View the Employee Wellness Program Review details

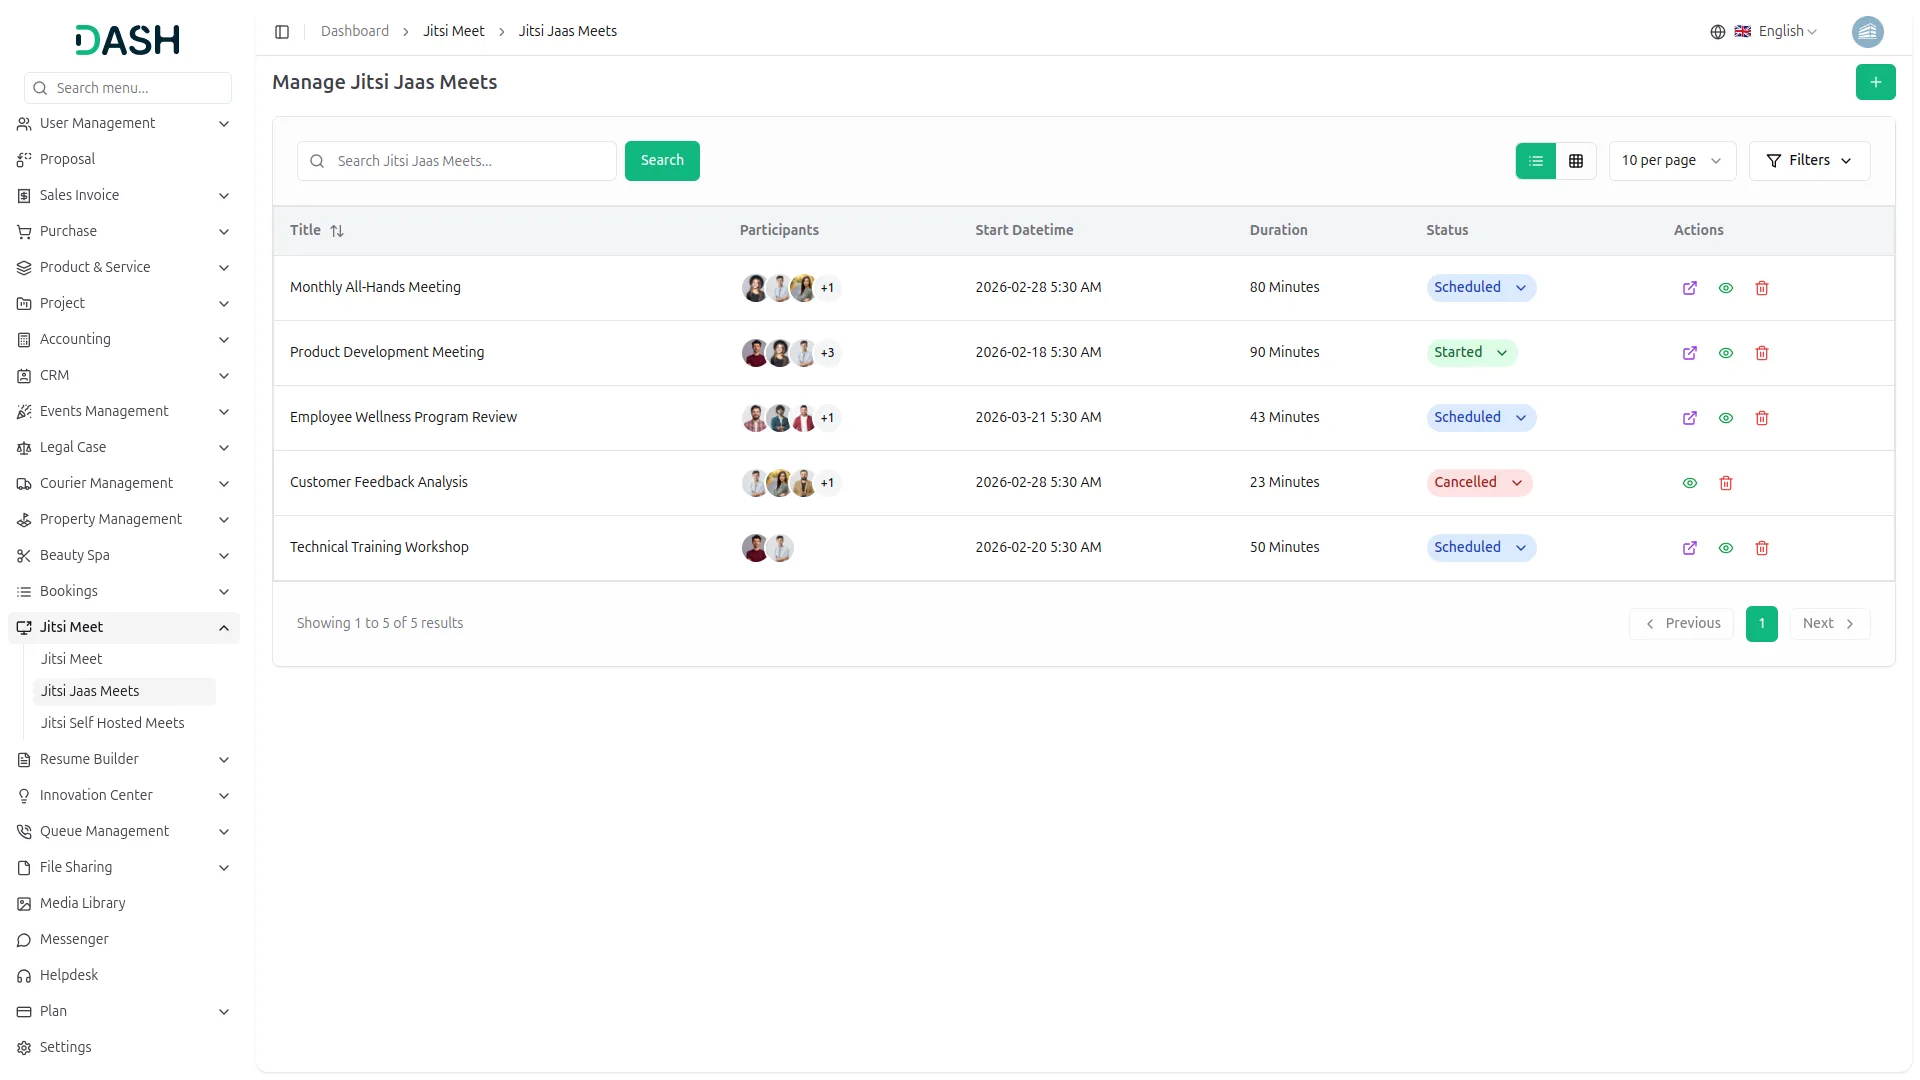1725,418
